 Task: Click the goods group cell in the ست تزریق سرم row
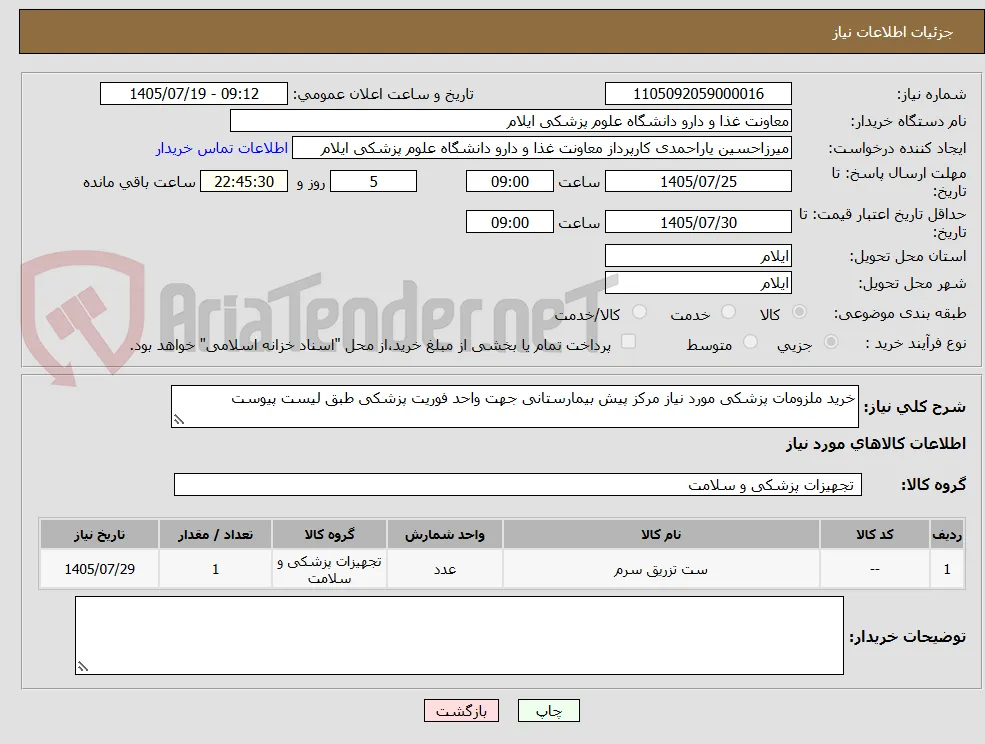[x=329, y=569]
